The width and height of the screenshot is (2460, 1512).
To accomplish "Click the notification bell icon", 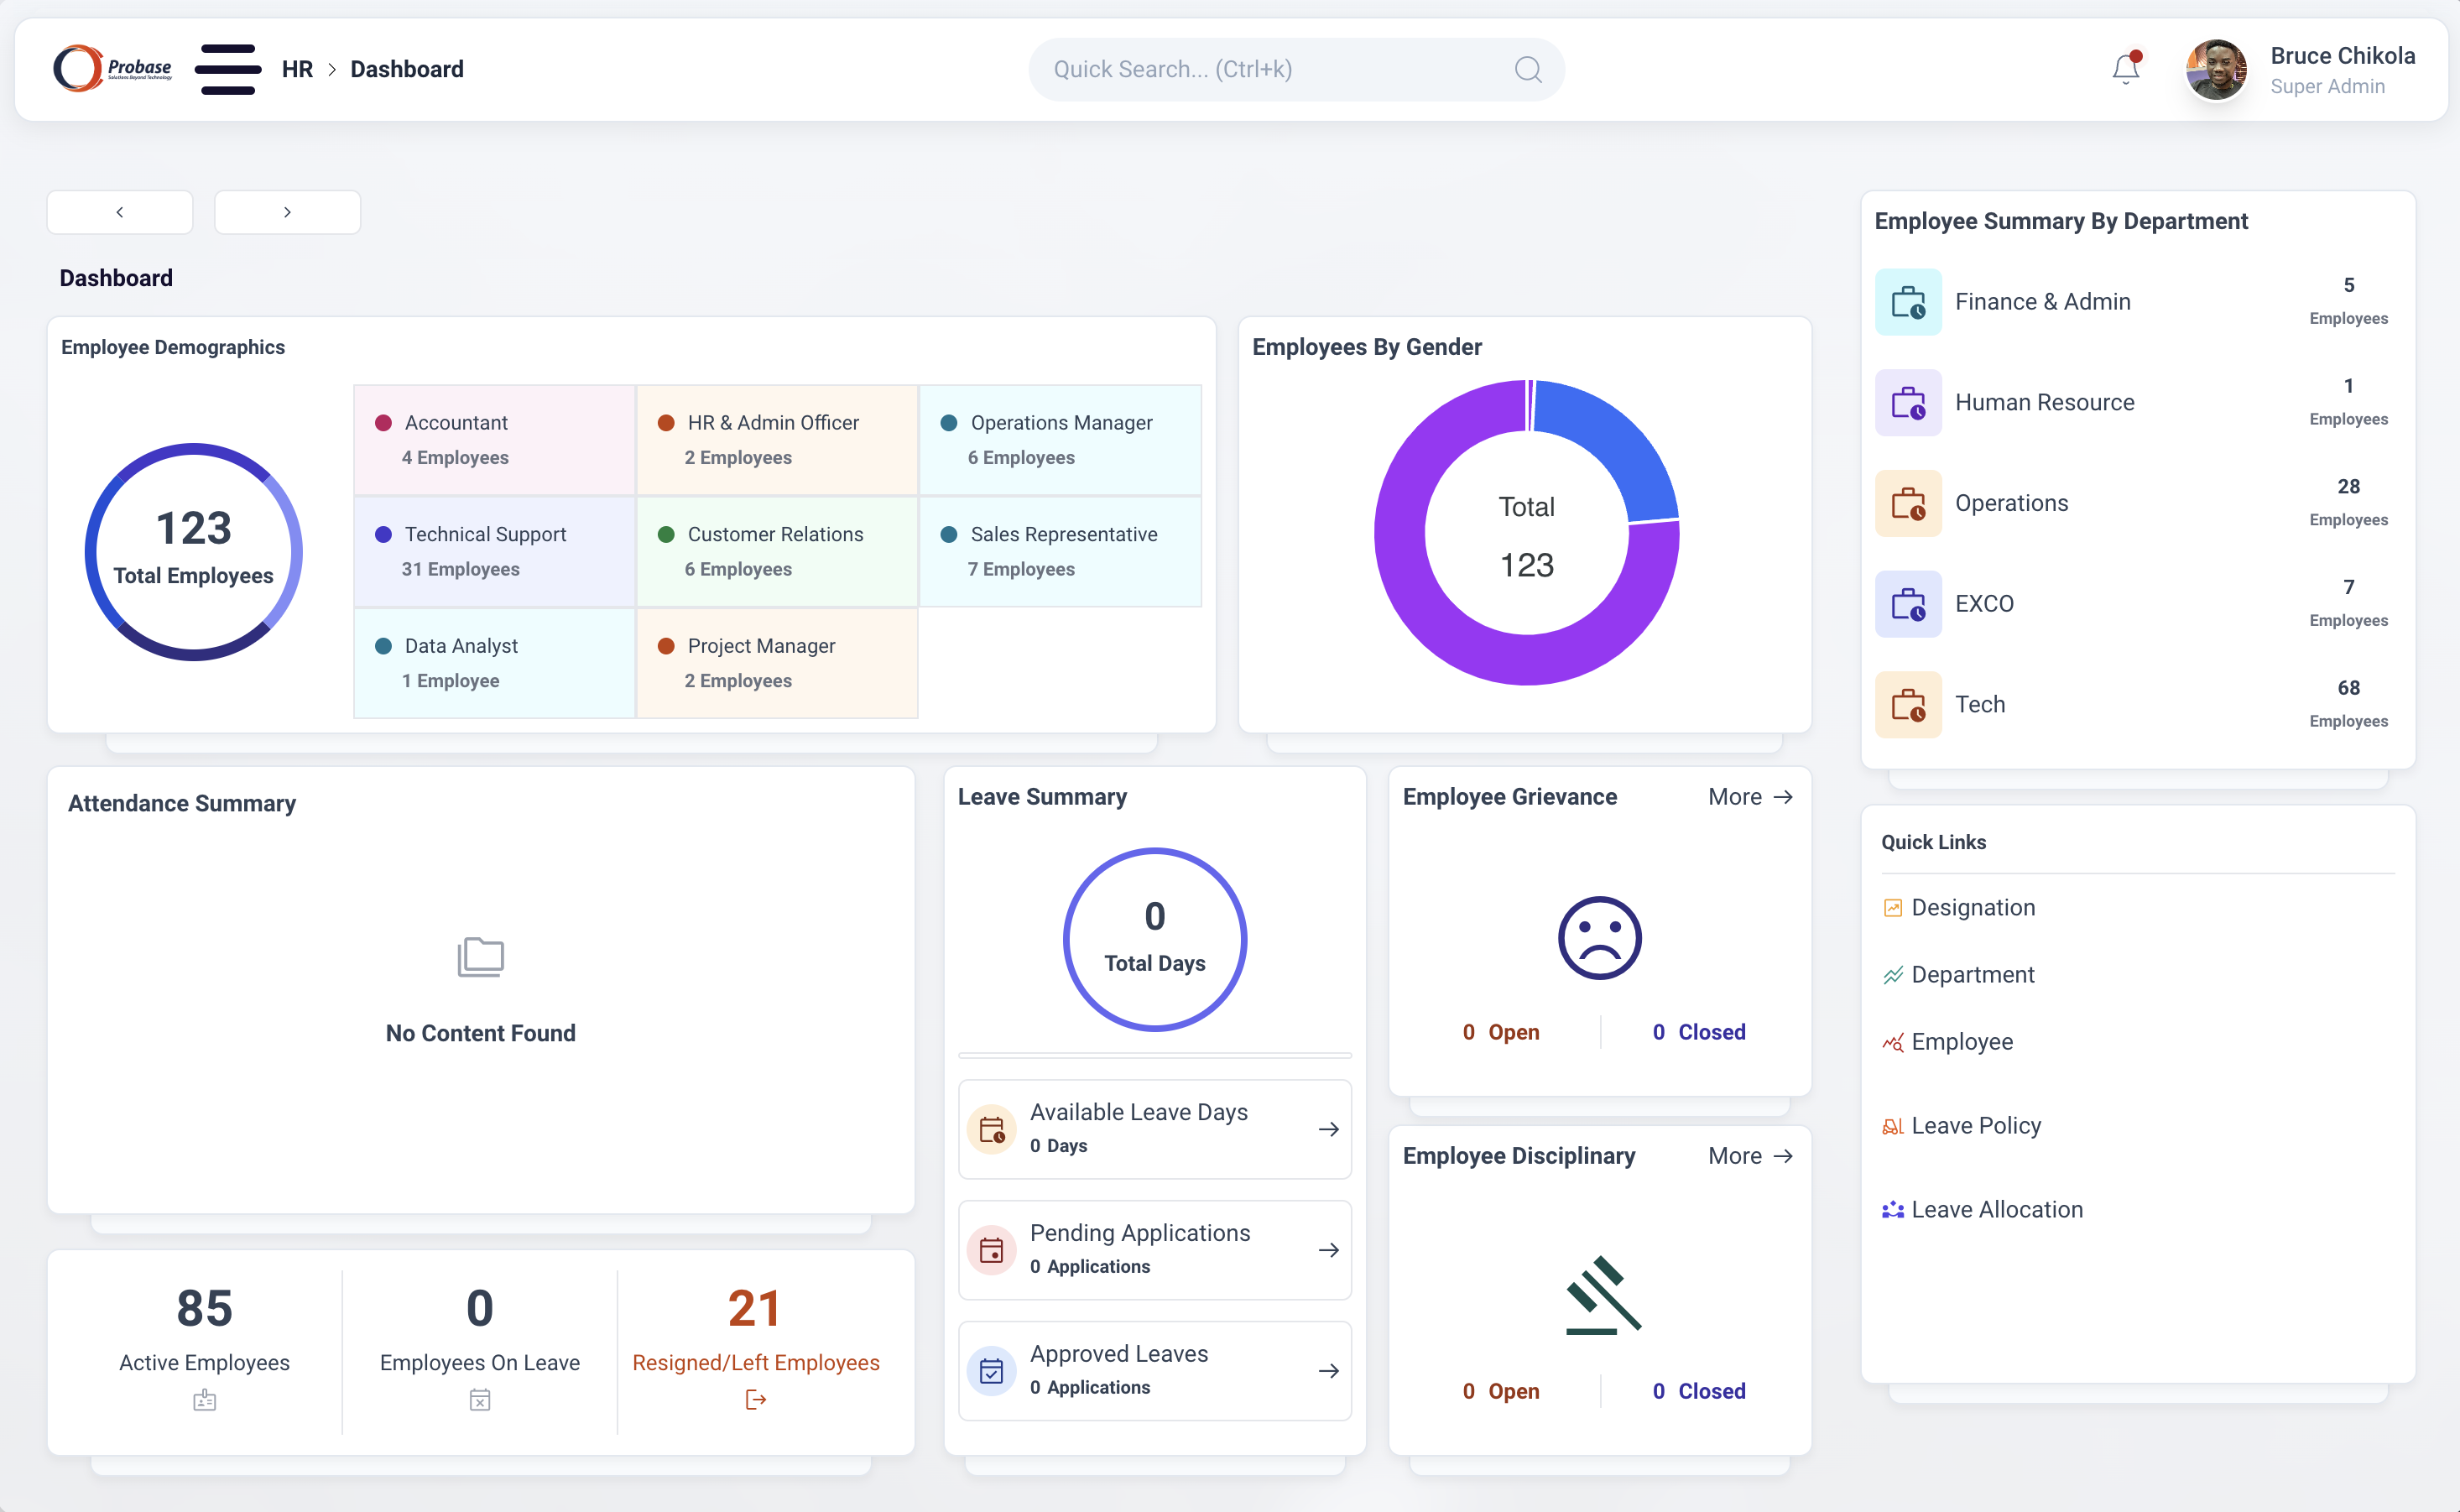I will [2125, 69].
